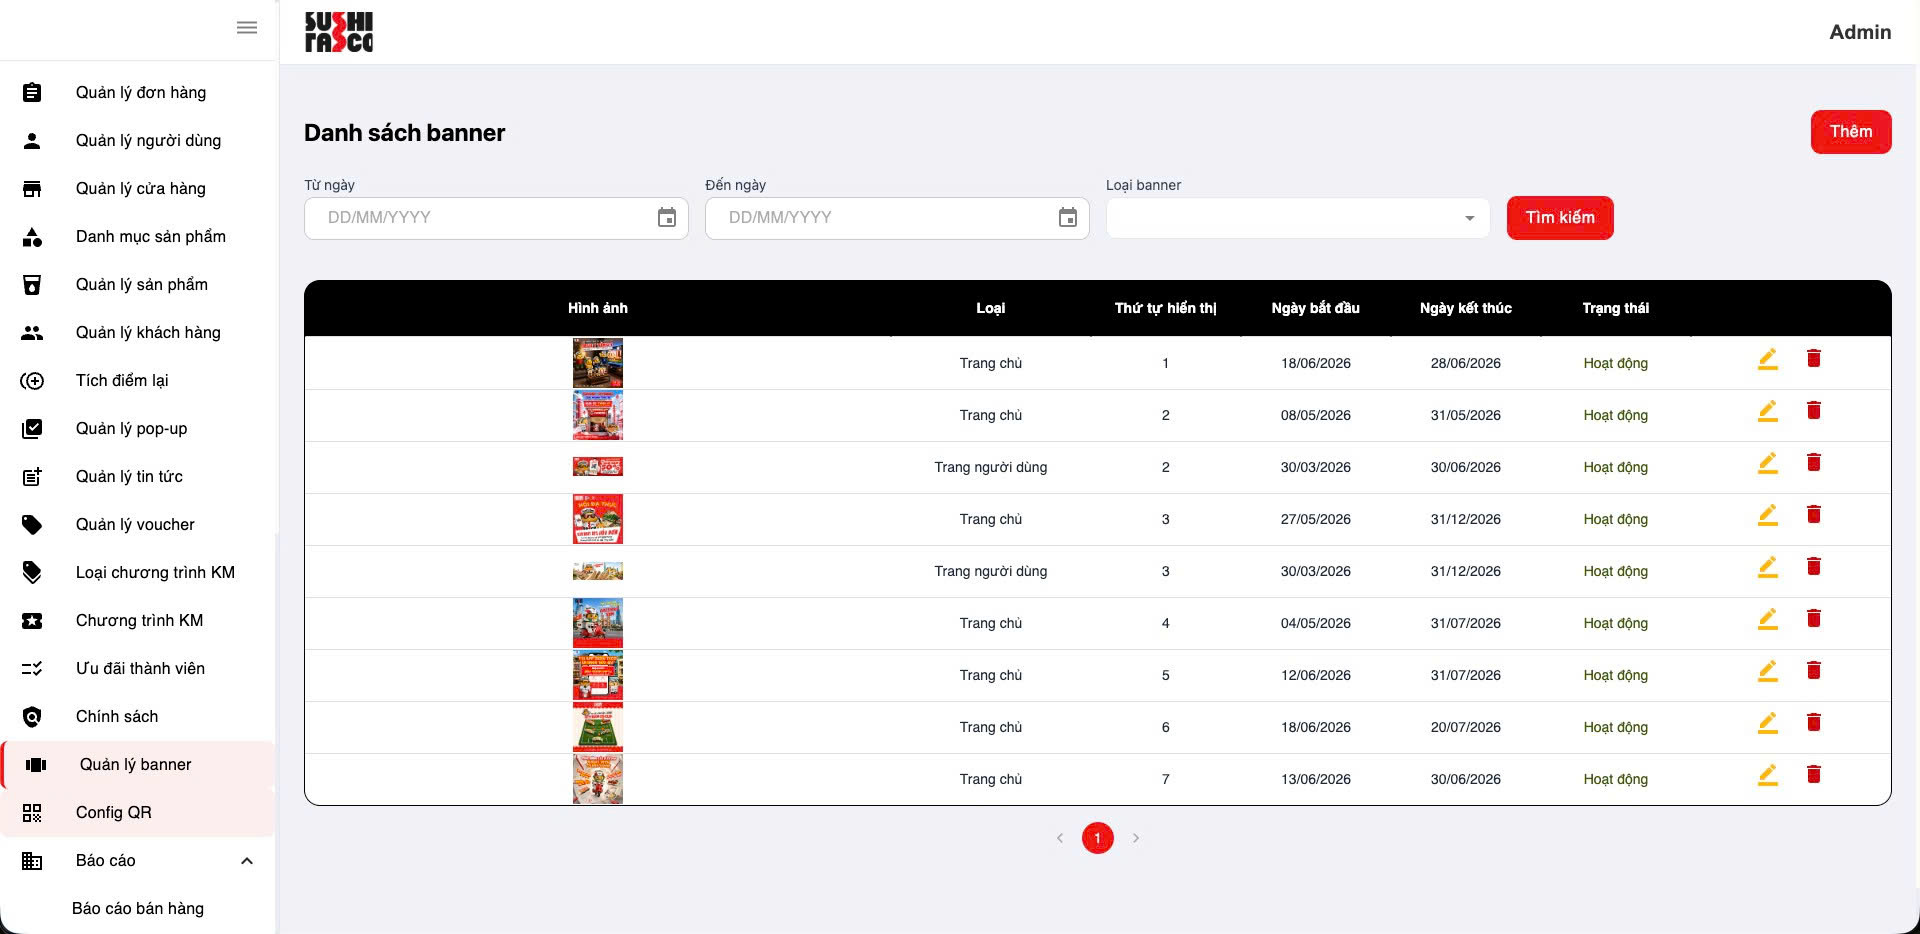The width and height of the screenshot is (1920, 934).
Task: Delete the banner starting 08/05/2026
Action: tap(1814, 410)
